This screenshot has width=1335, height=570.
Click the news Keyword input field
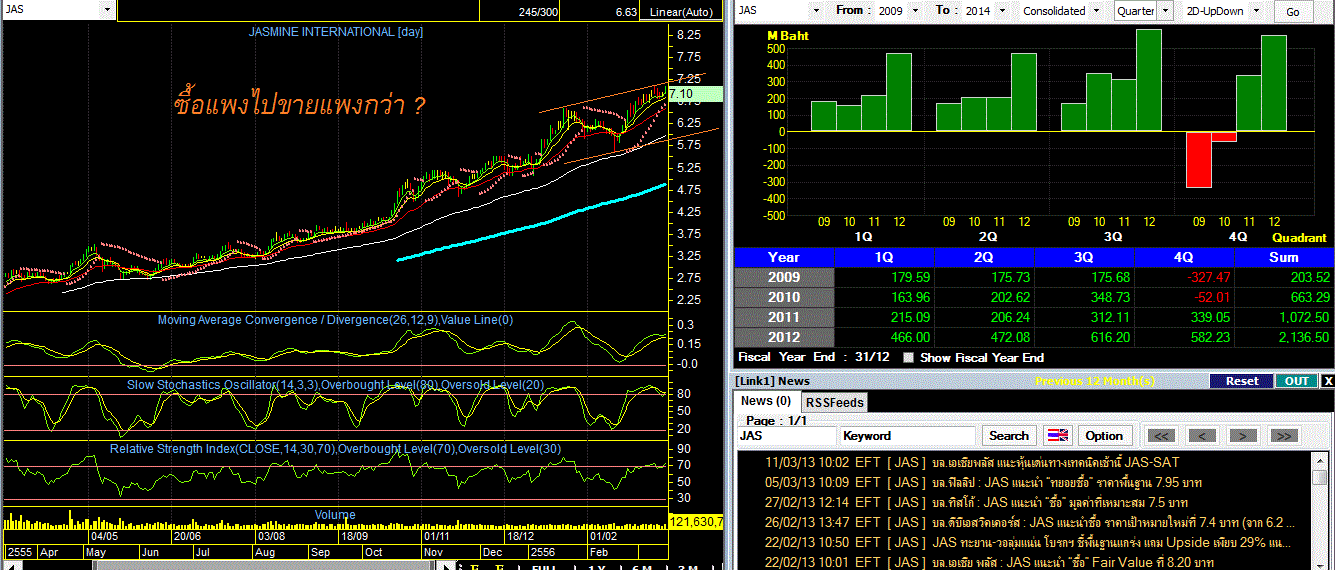(907, 436)
